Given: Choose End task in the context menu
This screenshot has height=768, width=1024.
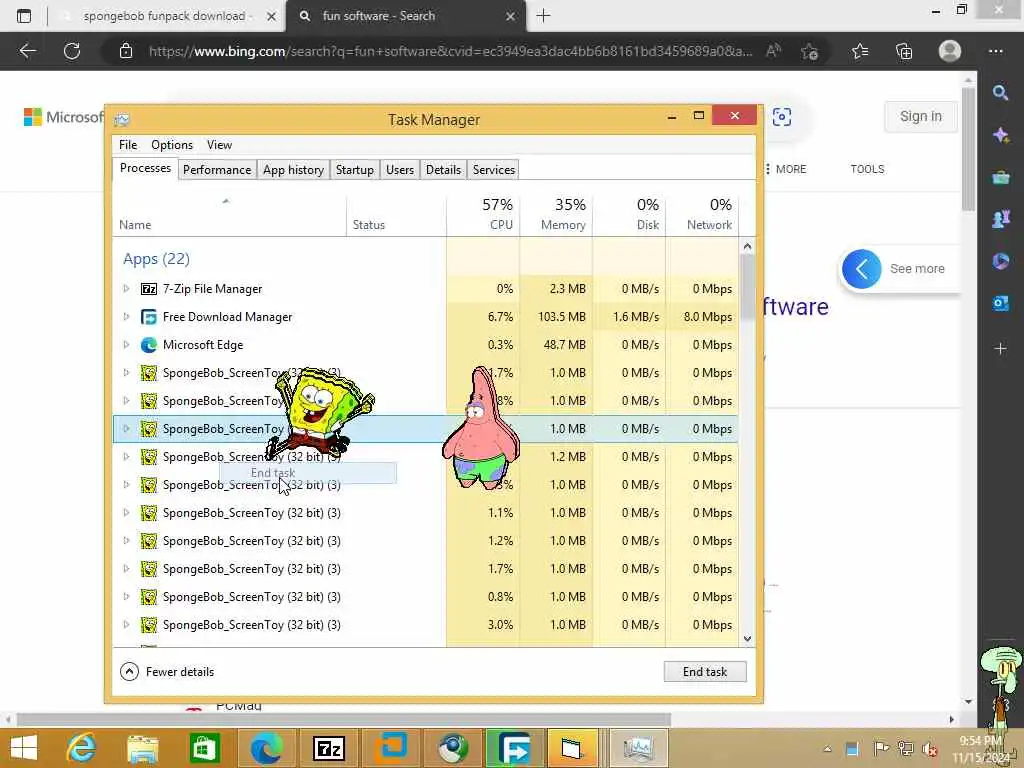Looking at the screenshot, I should [308, 473].
